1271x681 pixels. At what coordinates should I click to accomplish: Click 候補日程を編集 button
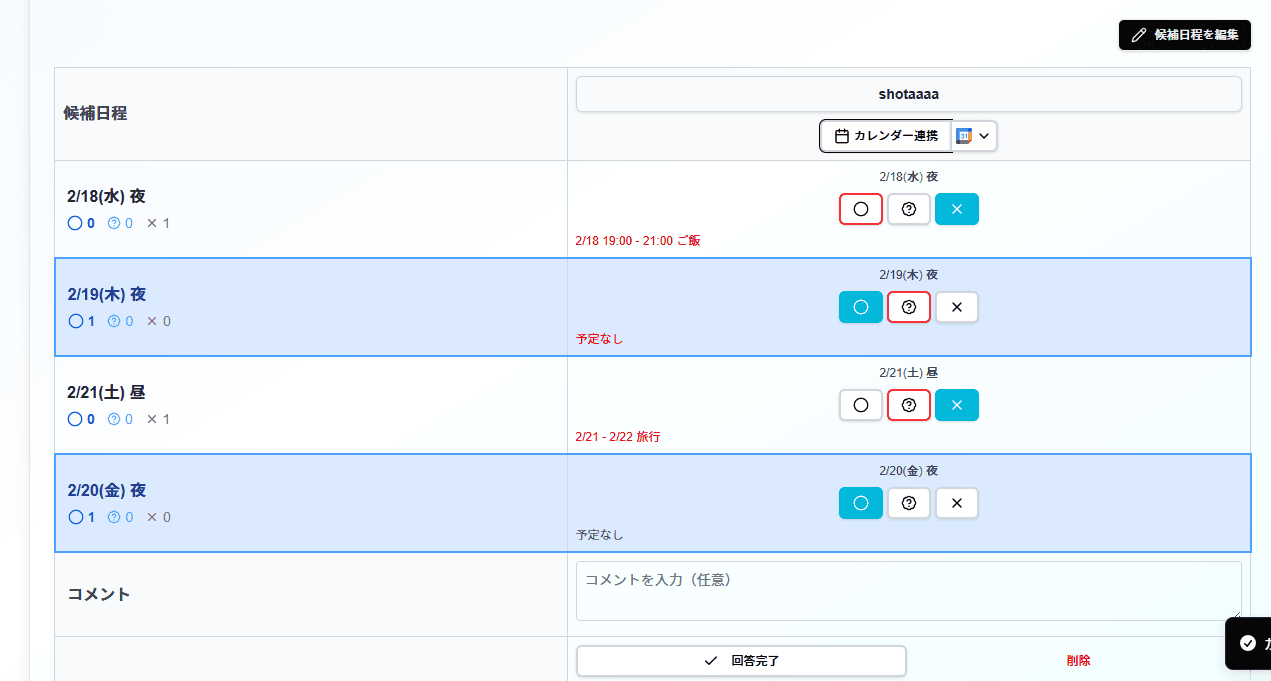[x=1184, y=34]
